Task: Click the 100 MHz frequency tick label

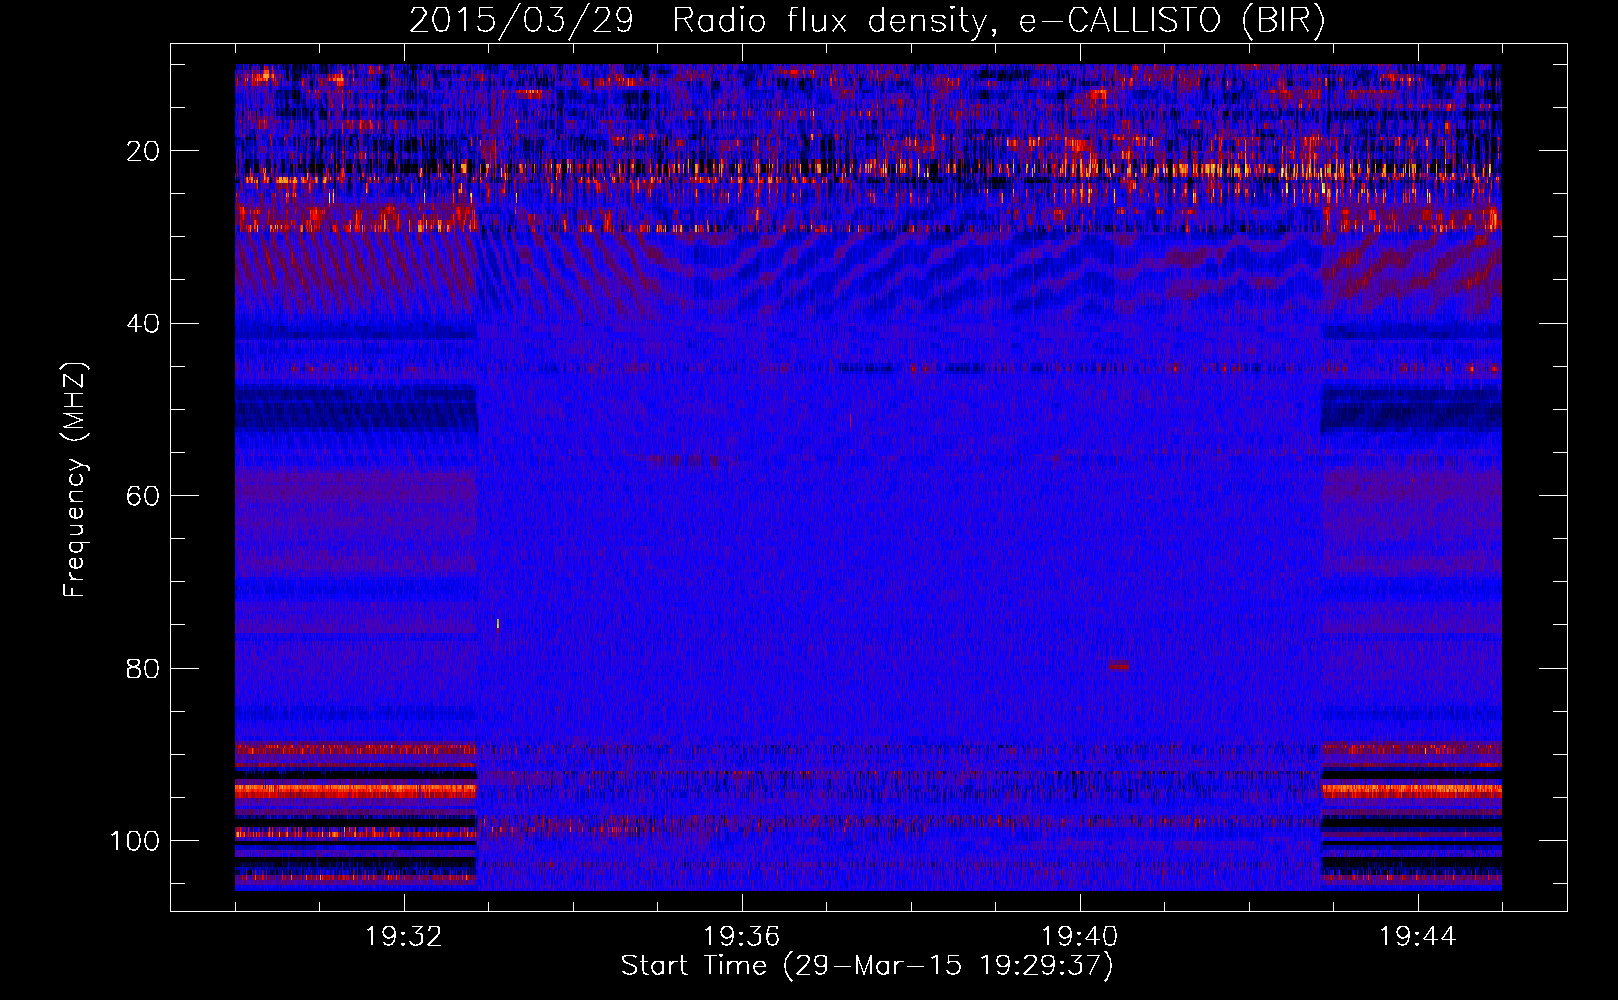Action: [x=135, y=841]
